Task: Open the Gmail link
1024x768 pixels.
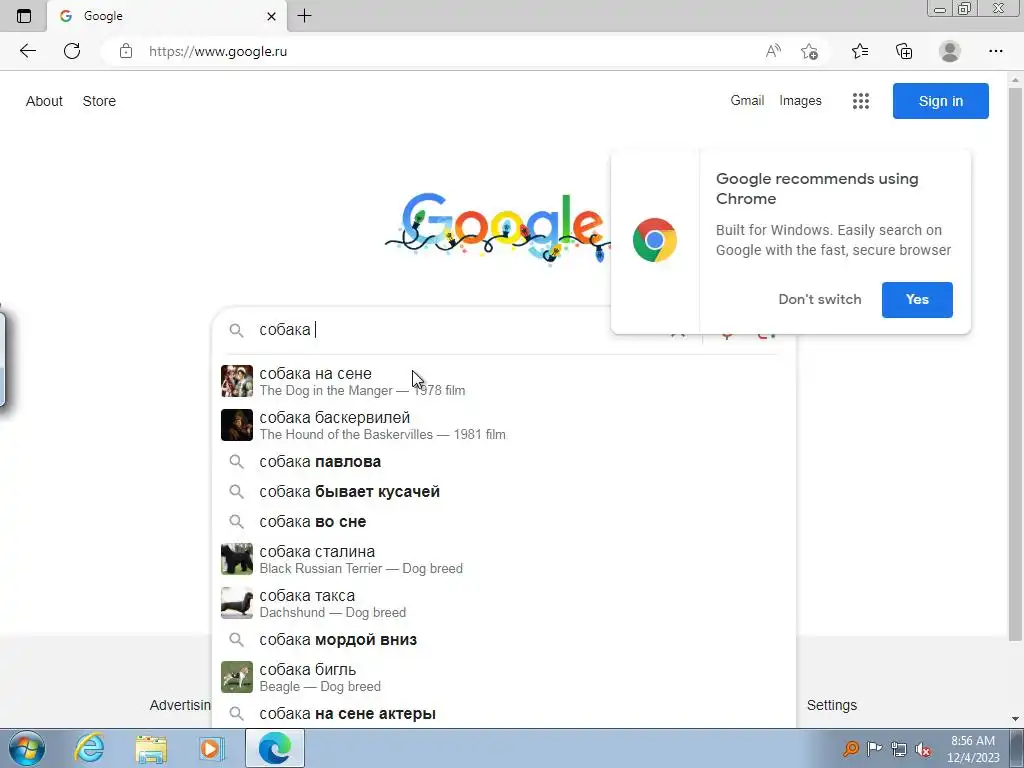Action: [747, 101]
